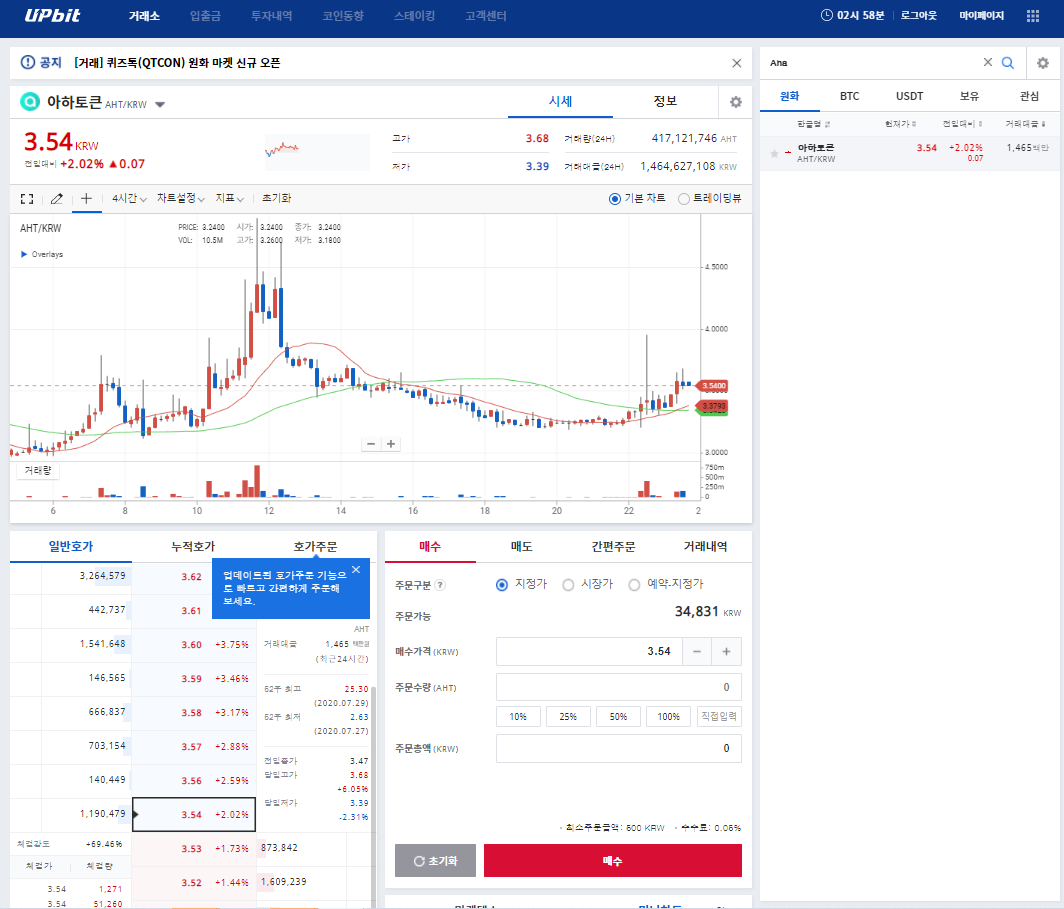This screenshot has height=909, width=1064.
Task: Select 시장가 order type
Action: coord(568,585)
